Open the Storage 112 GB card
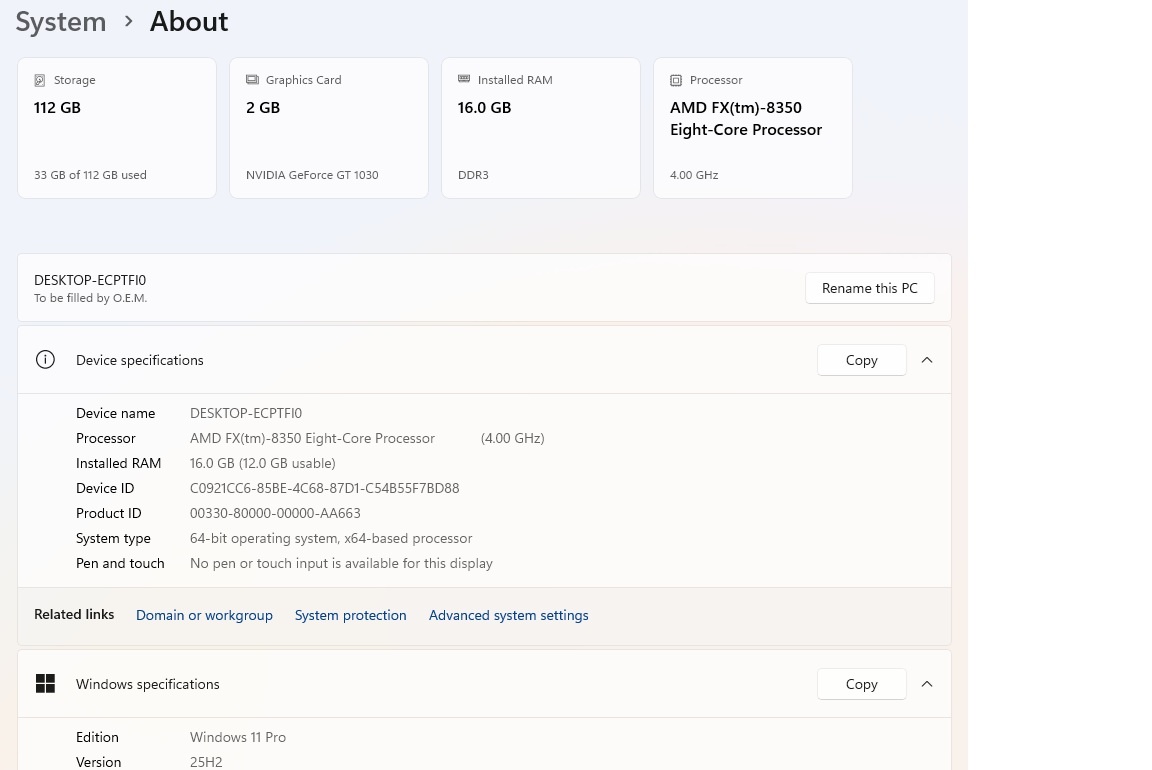The image size is (1152, 770). 117,128
